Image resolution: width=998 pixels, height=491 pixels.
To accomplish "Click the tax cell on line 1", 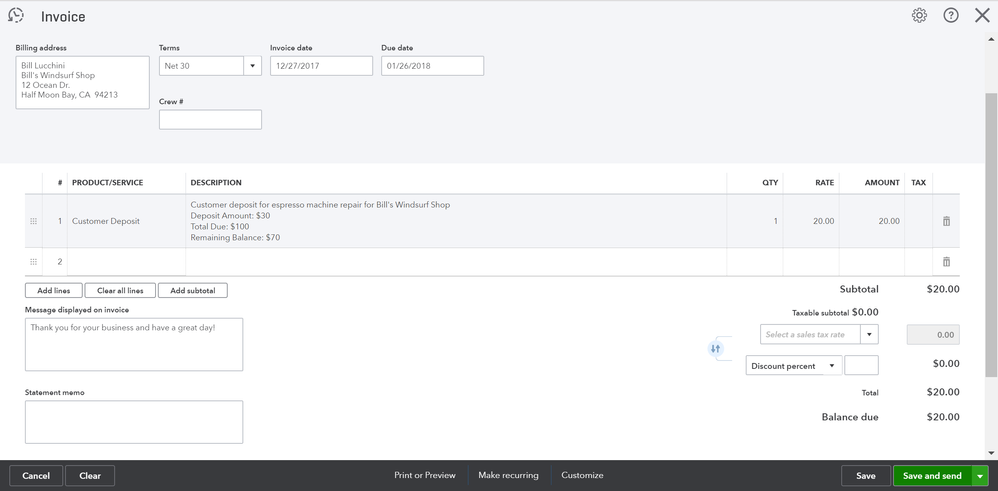I will [918, 221].
